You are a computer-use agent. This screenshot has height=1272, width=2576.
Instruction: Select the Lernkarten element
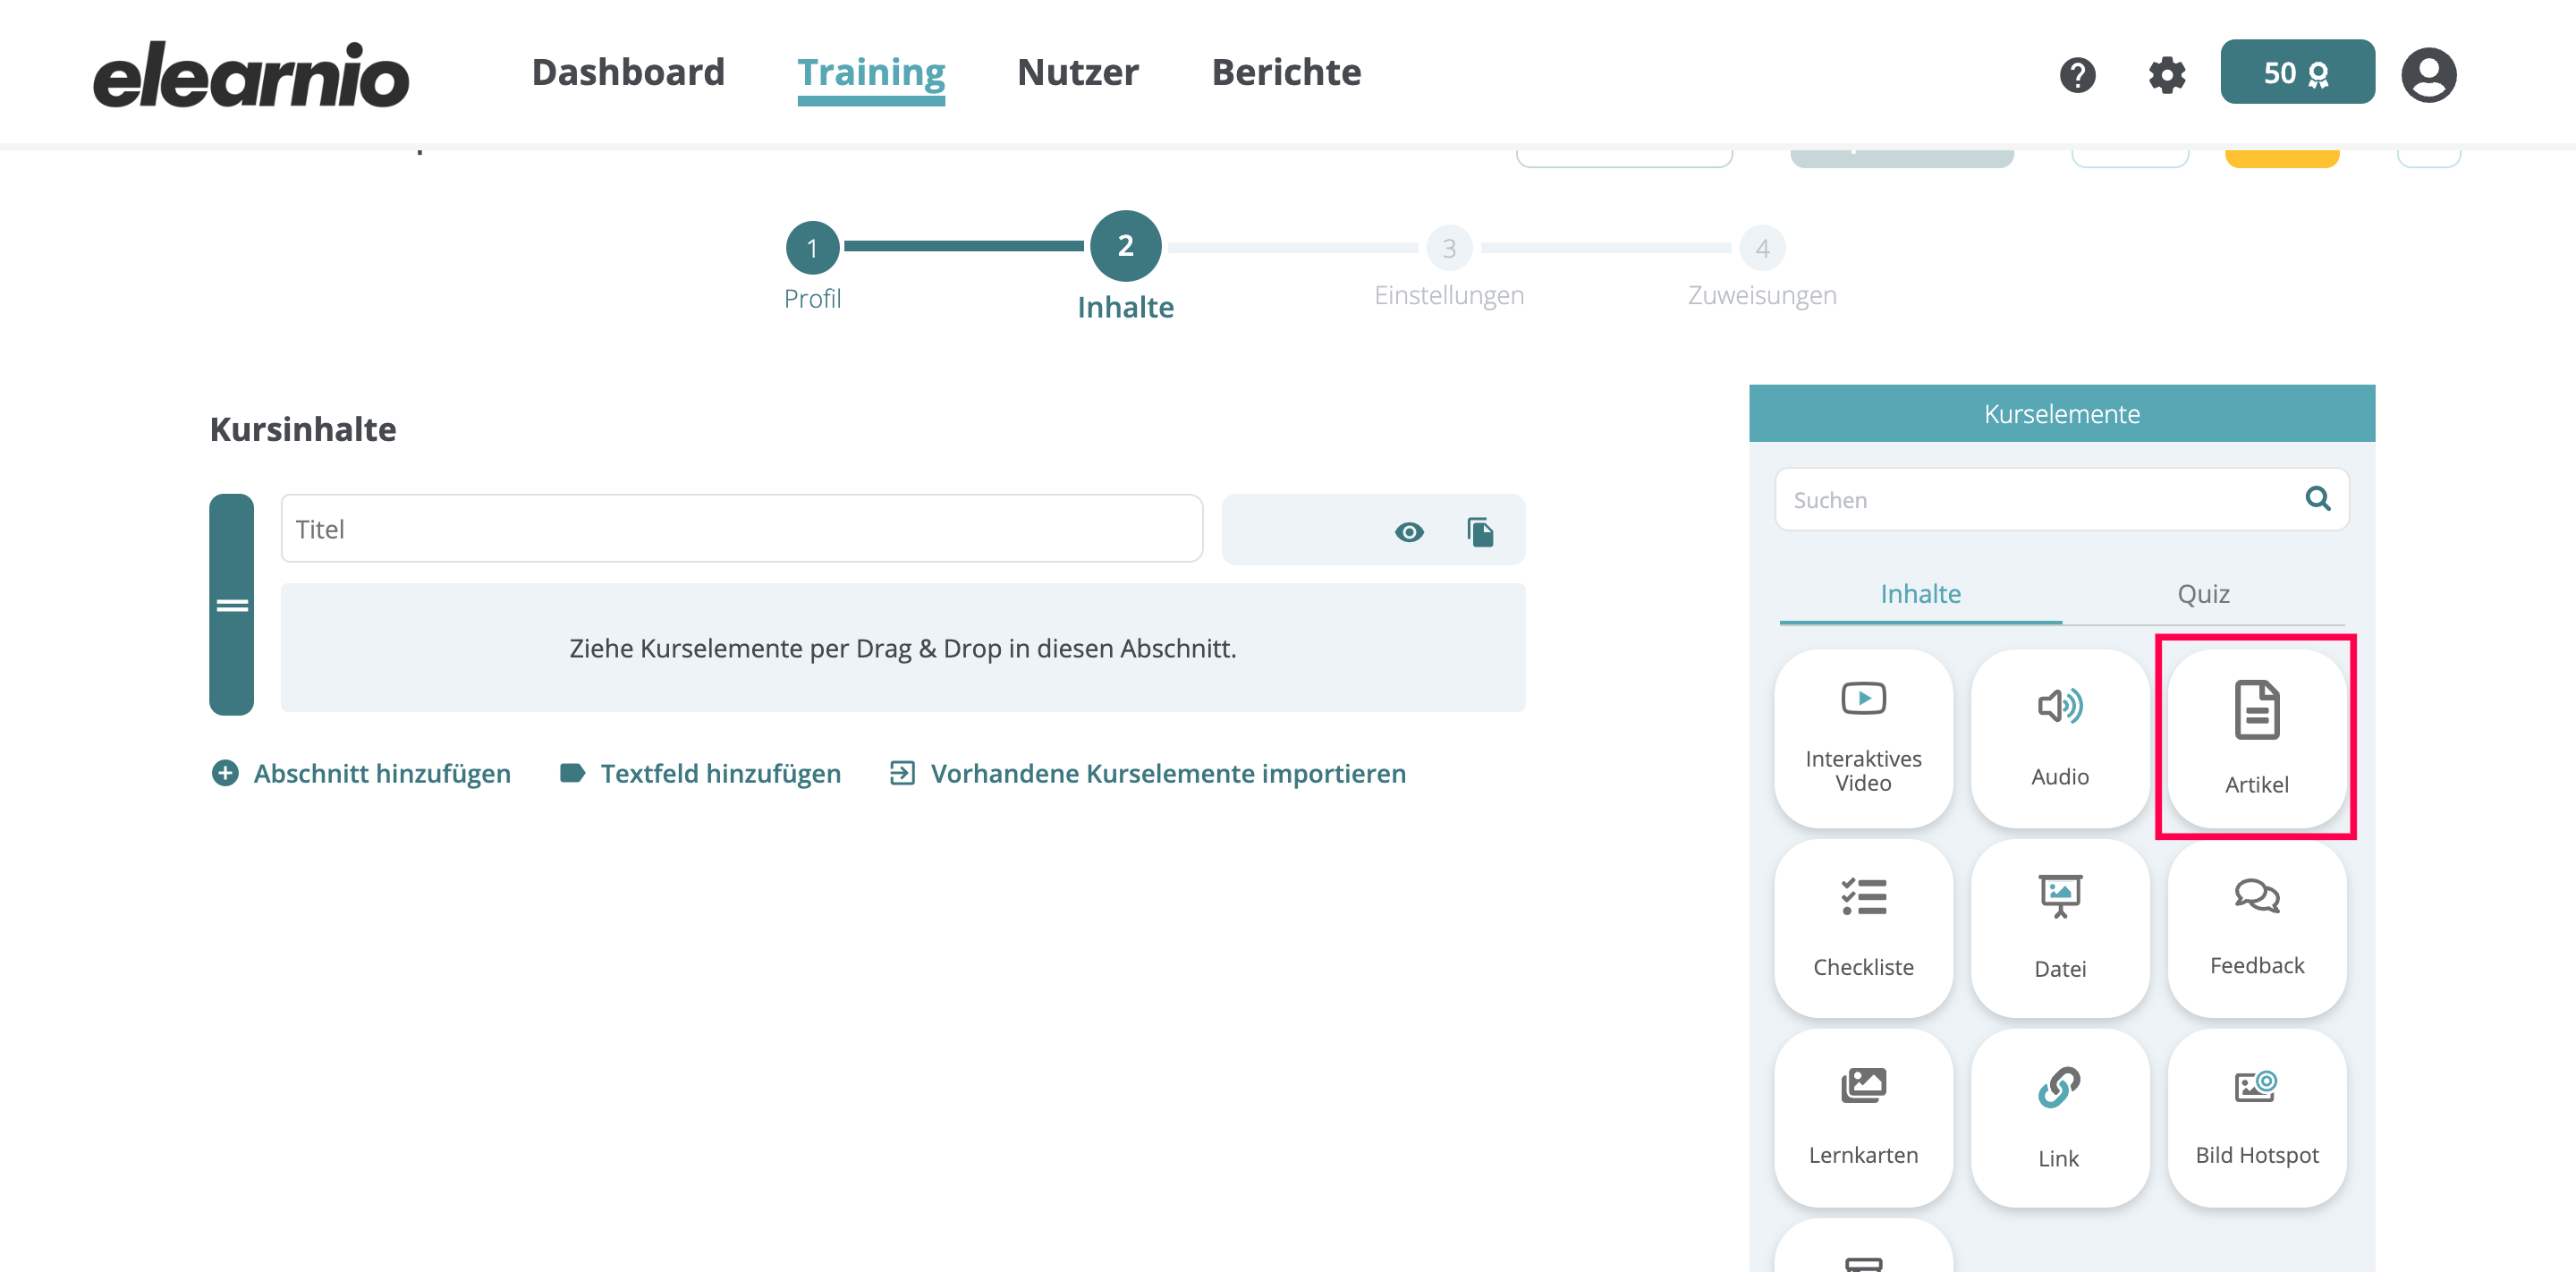pos(1863,1119)
